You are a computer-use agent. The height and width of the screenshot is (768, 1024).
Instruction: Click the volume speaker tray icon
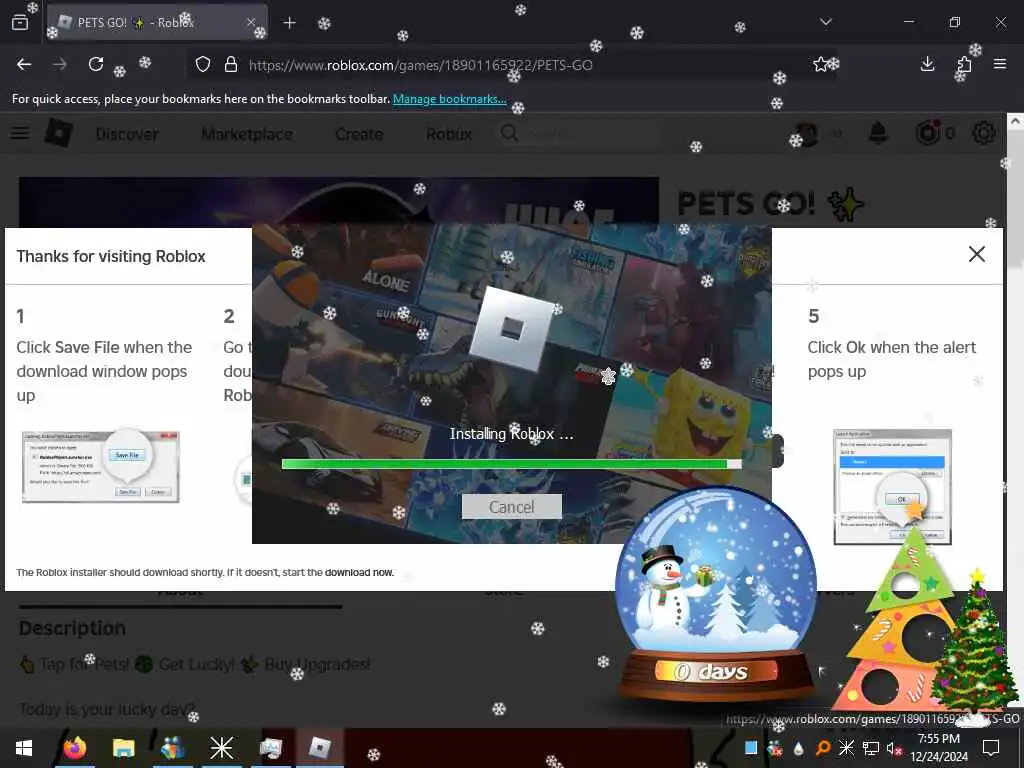(x=893, y=748)
